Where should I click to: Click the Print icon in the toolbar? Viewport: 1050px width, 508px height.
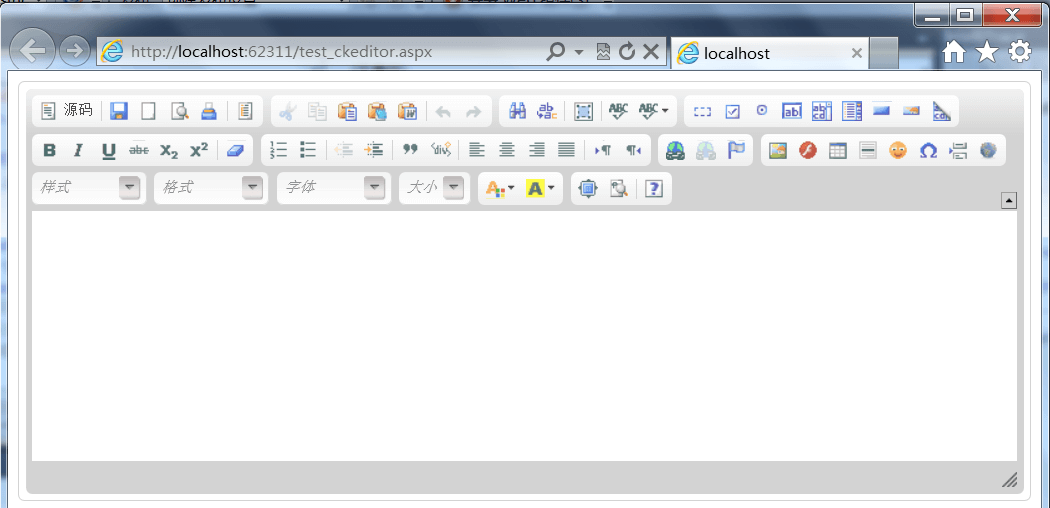pyautogui.click(x=209, y=111)
